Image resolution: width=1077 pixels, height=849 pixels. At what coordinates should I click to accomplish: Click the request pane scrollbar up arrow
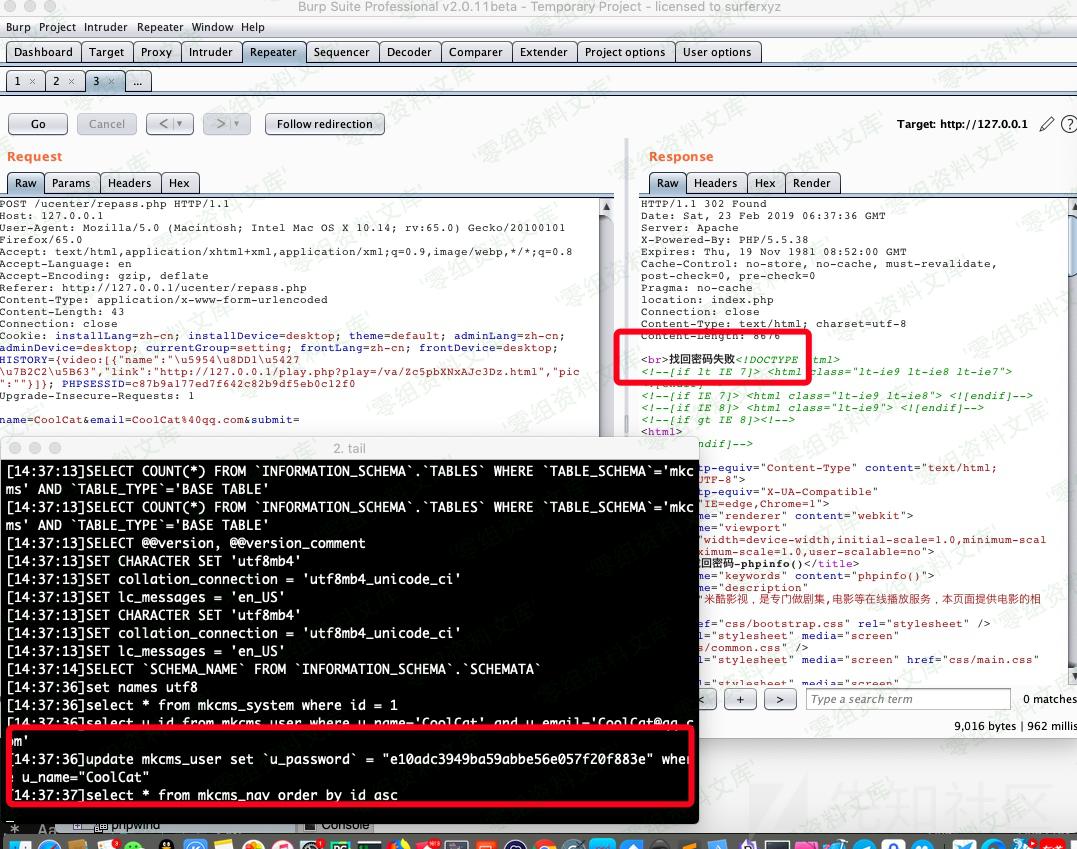607,206
